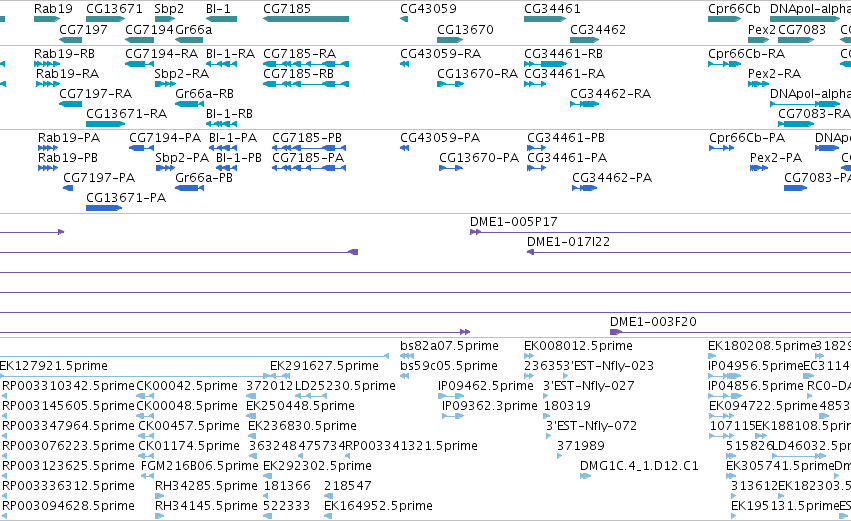Select the BI-1-RA transcript label
Viewport: 851px width, 521px height.
point(230,54)
